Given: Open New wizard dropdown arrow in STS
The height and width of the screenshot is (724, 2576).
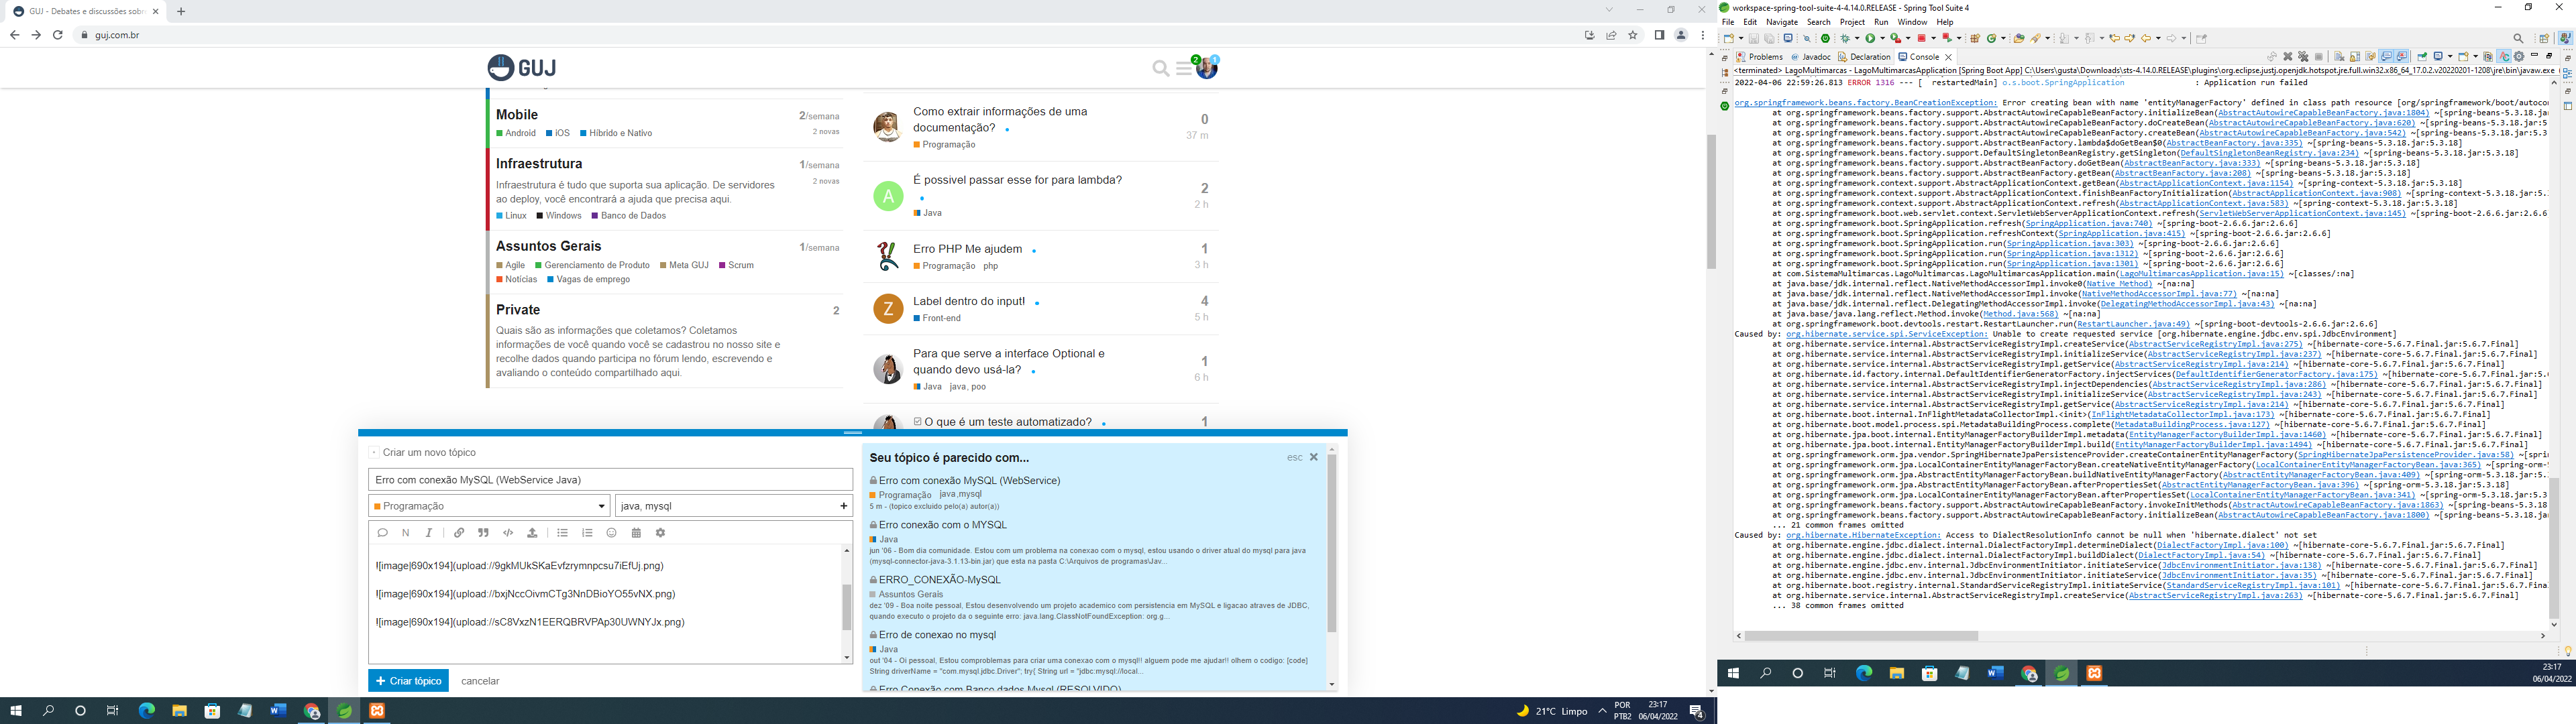Looking at the screenshot, I should click(1742, 38).
